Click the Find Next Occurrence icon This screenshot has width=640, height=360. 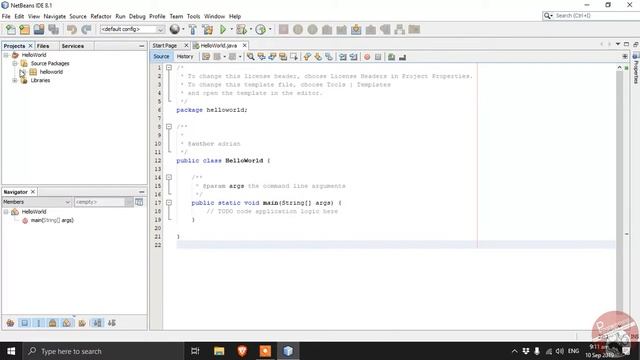coord(272,57)
